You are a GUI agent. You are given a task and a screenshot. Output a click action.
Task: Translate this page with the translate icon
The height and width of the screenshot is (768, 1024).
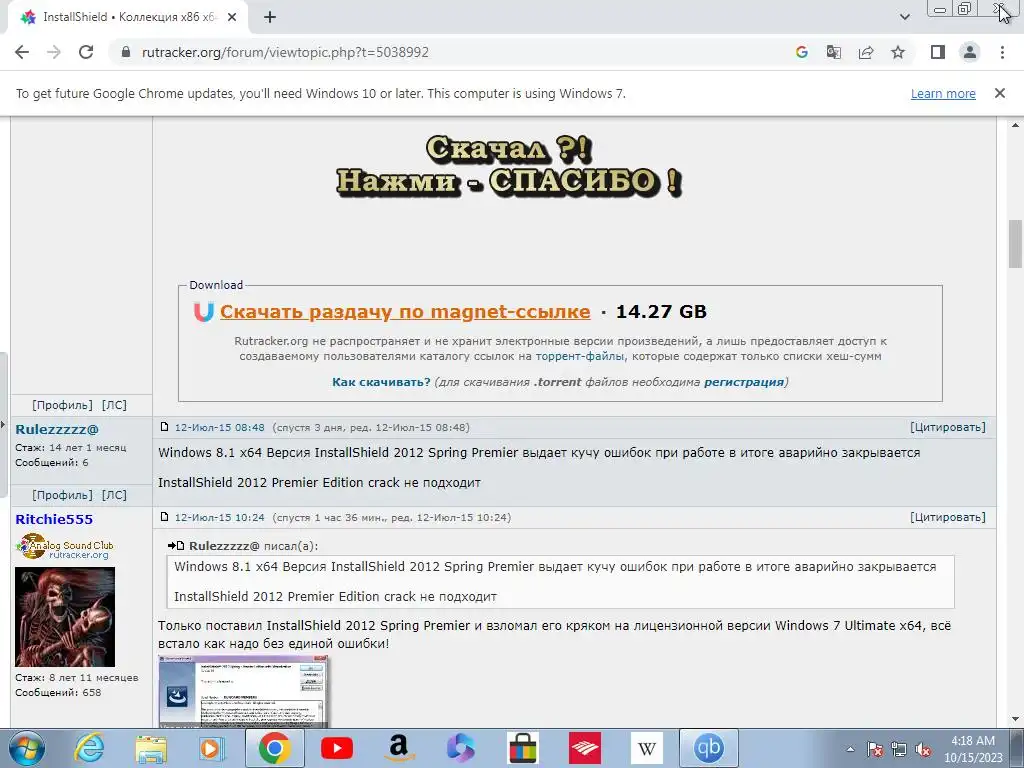[x=834, y=52]
